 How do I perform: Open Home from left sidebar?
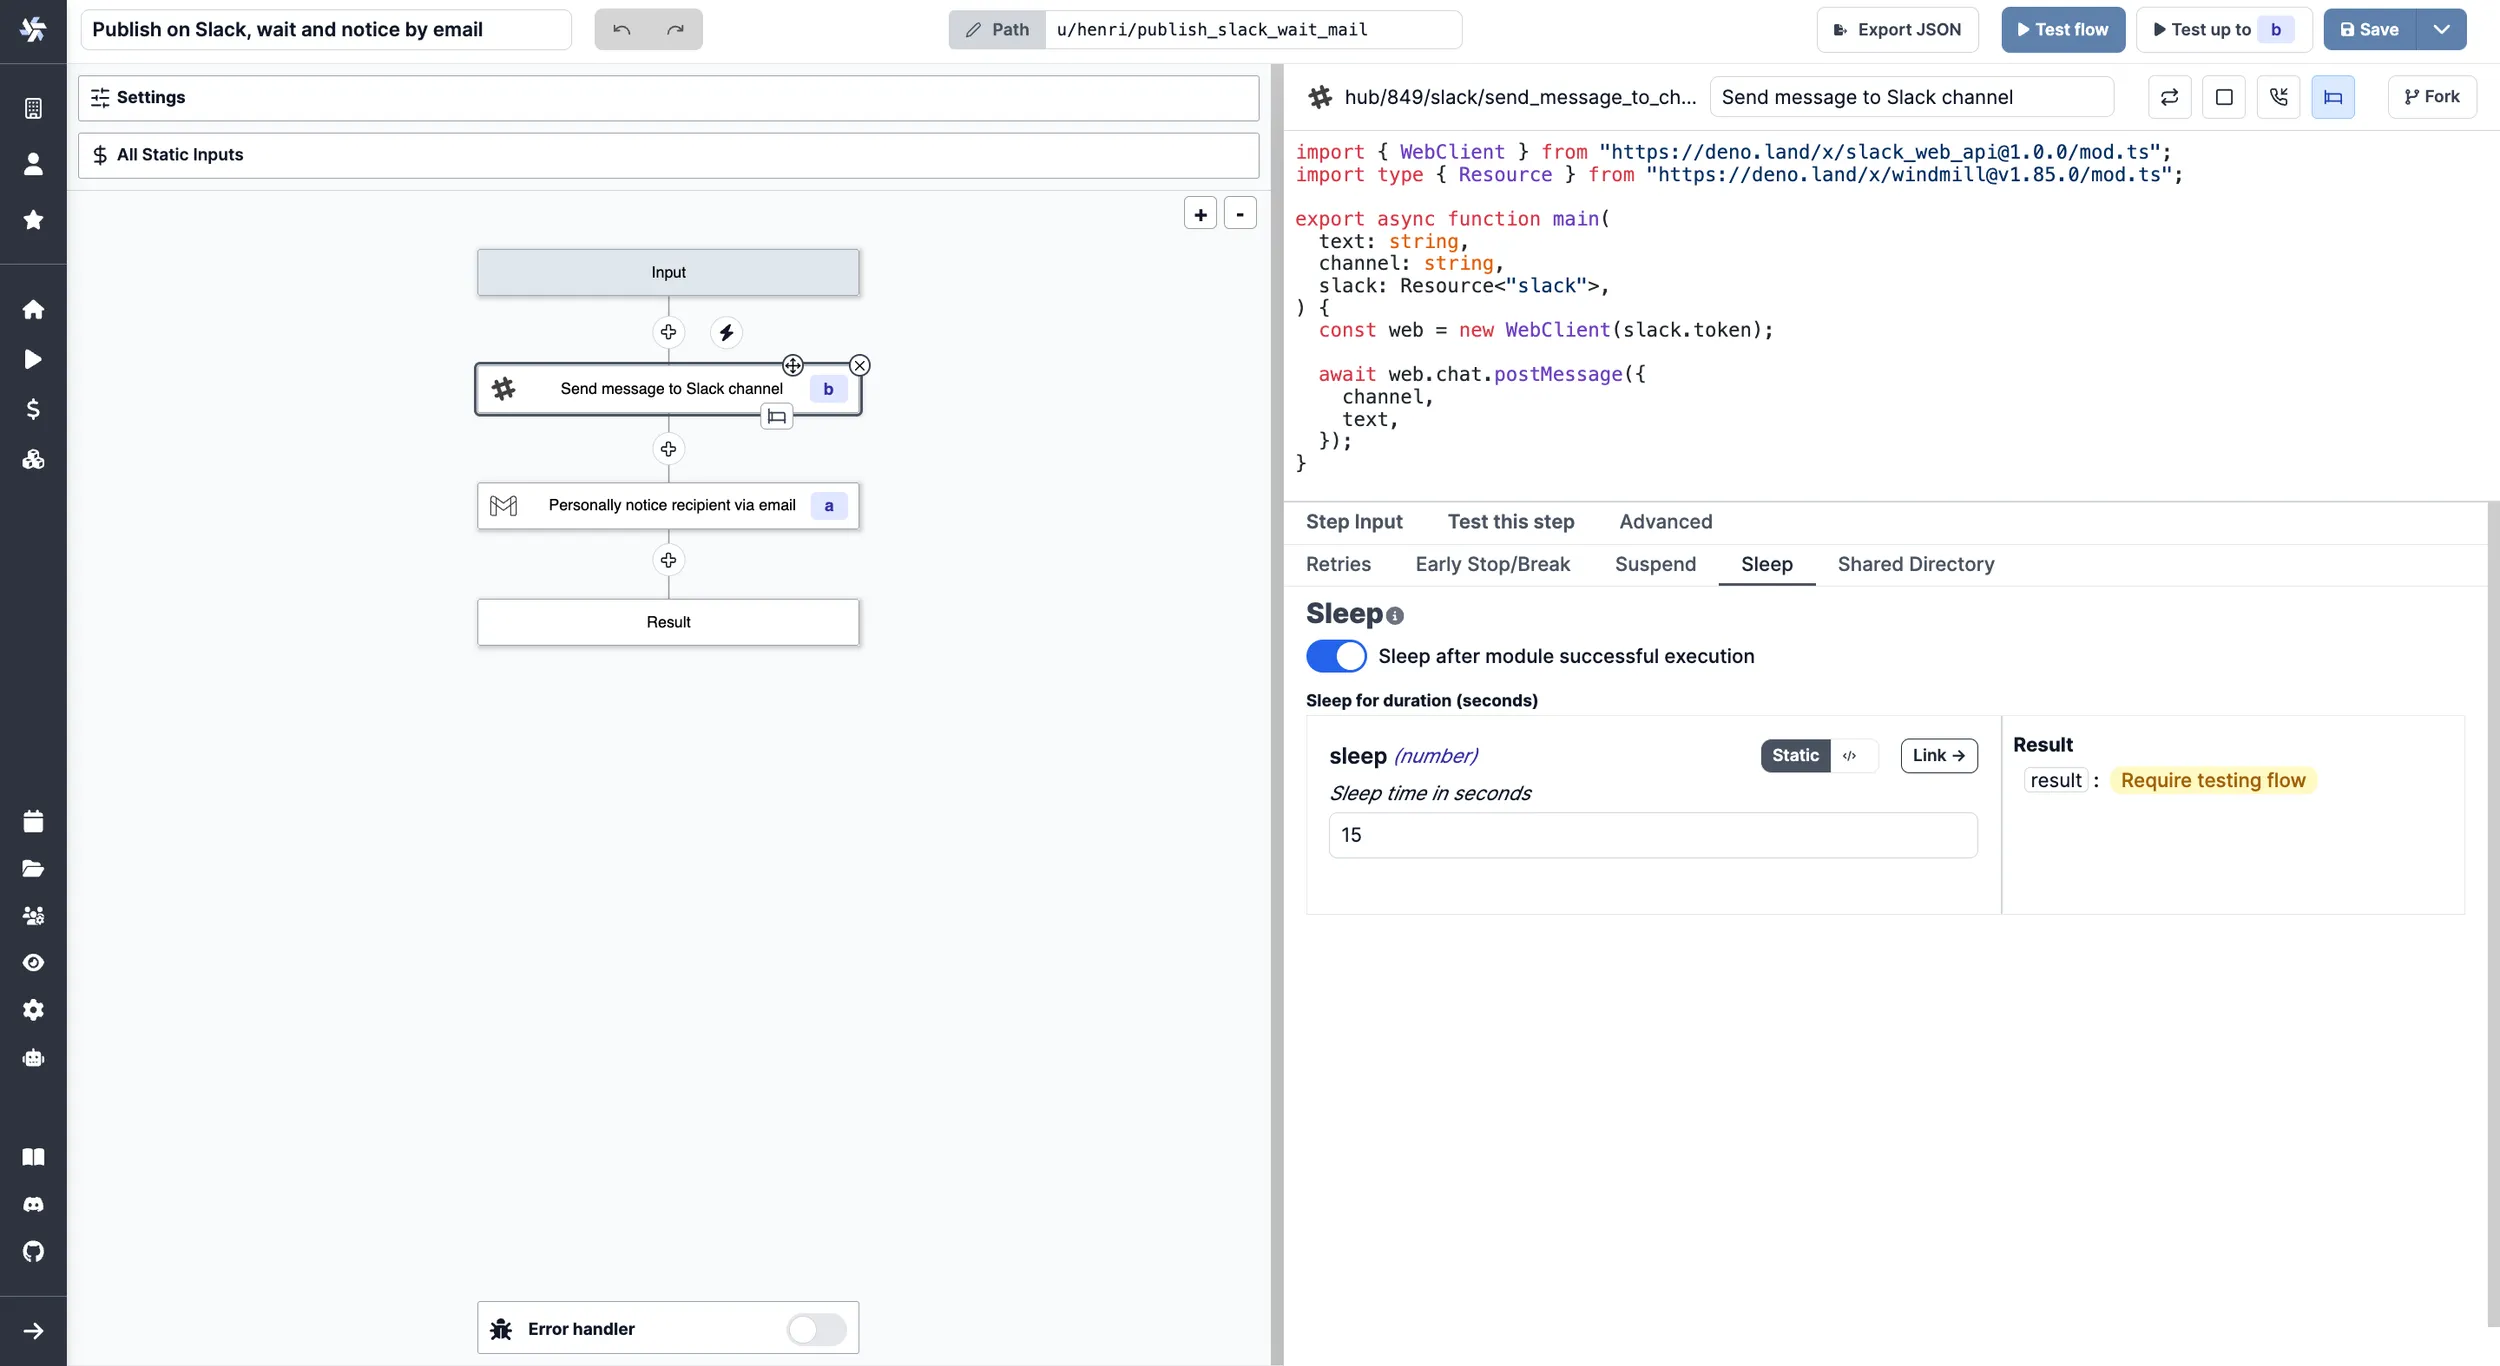point(33,309)
